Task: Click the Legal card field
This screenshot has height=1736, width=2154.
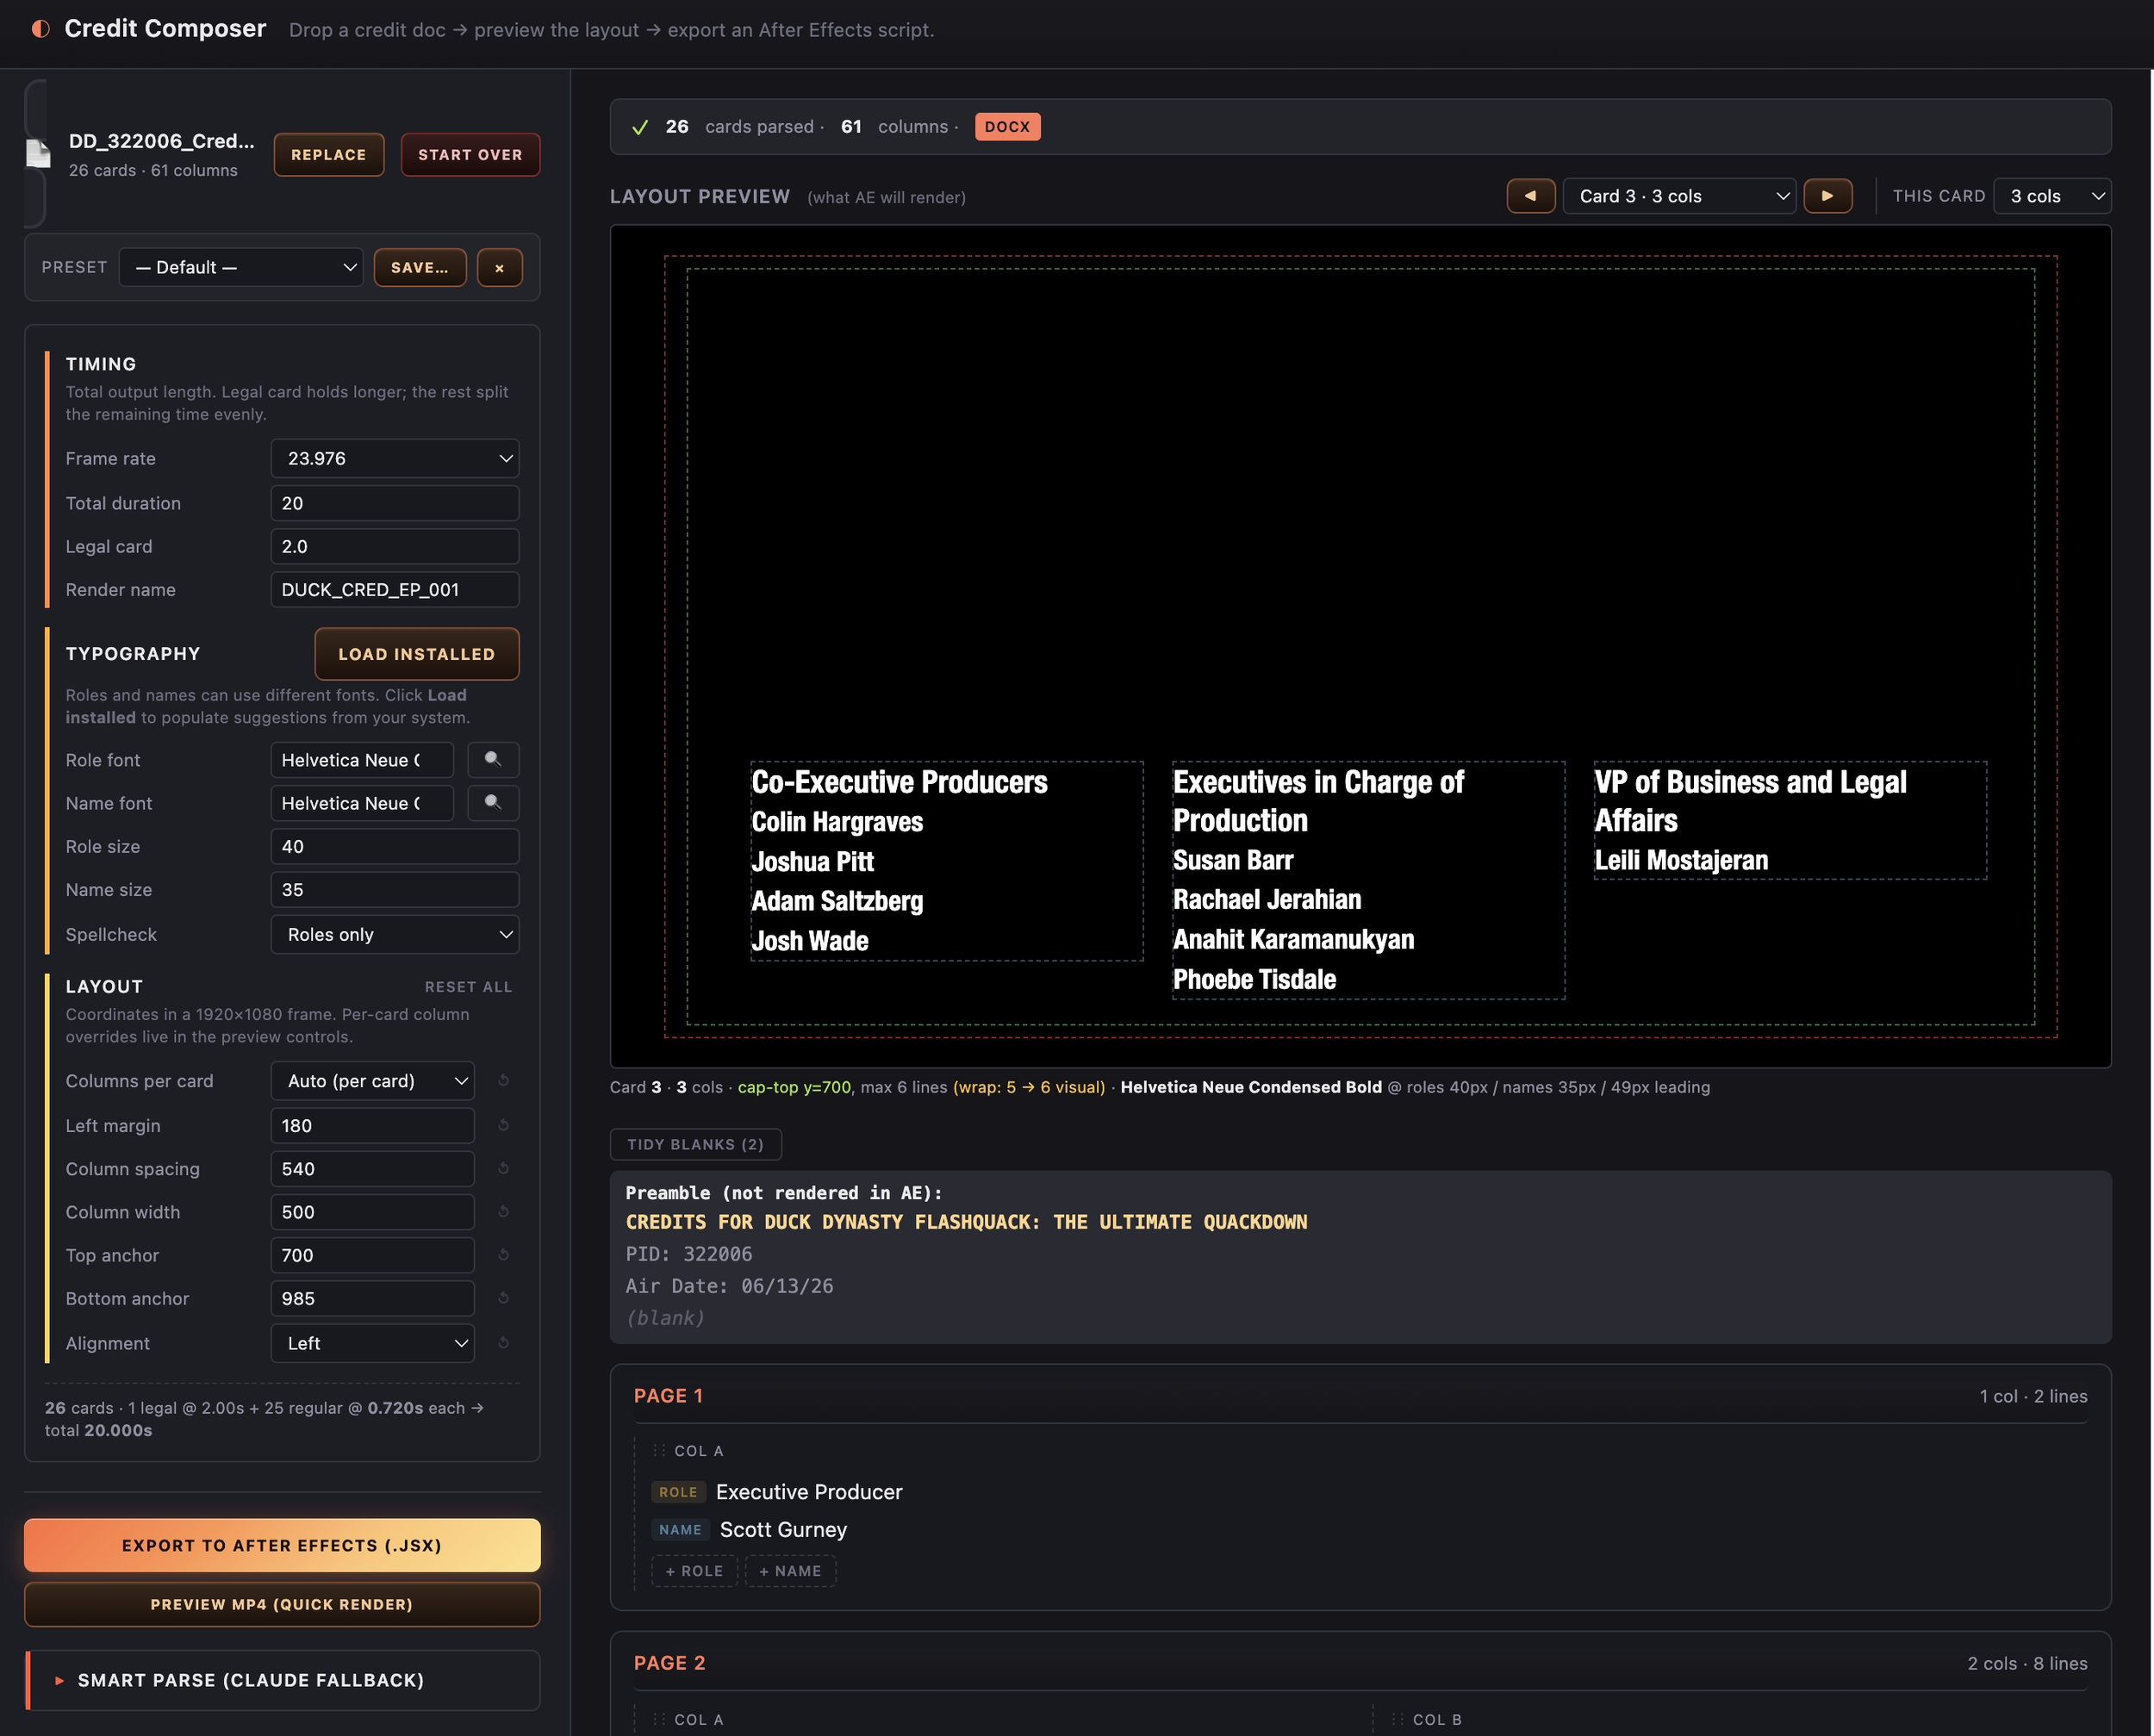Action: pos(395,547)
